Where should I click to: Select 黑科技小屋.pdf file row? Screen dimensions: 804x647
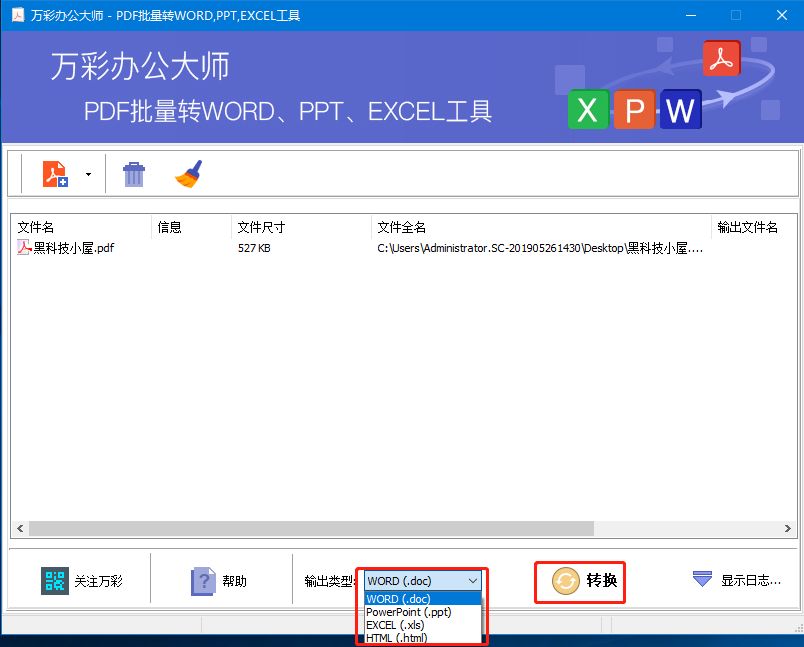click(404, 248)
